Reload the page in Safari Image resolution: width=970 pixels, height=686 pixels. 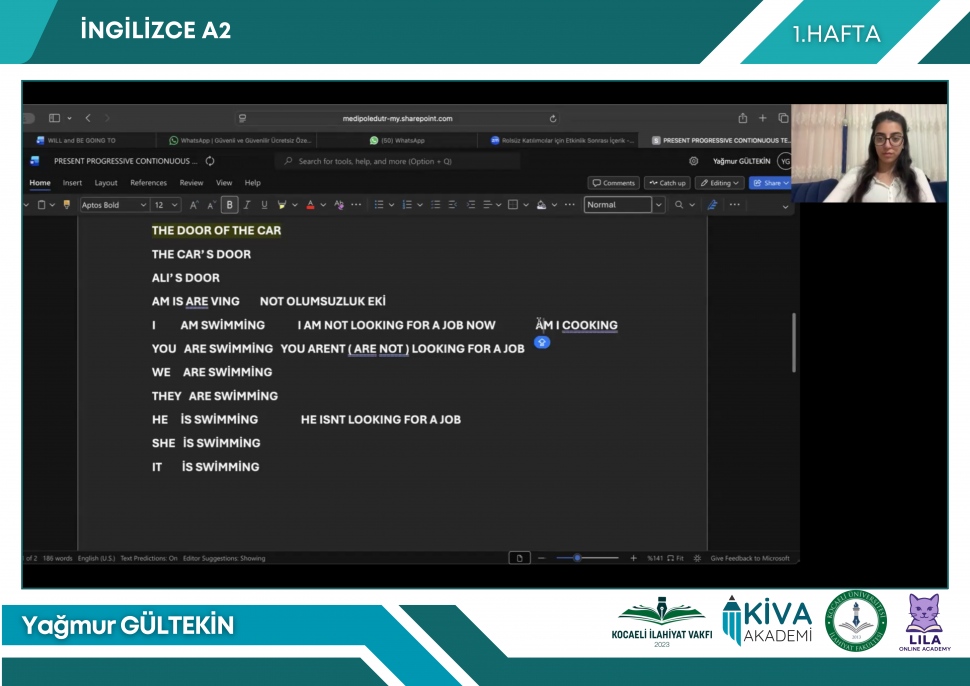(x=553, y=118)
